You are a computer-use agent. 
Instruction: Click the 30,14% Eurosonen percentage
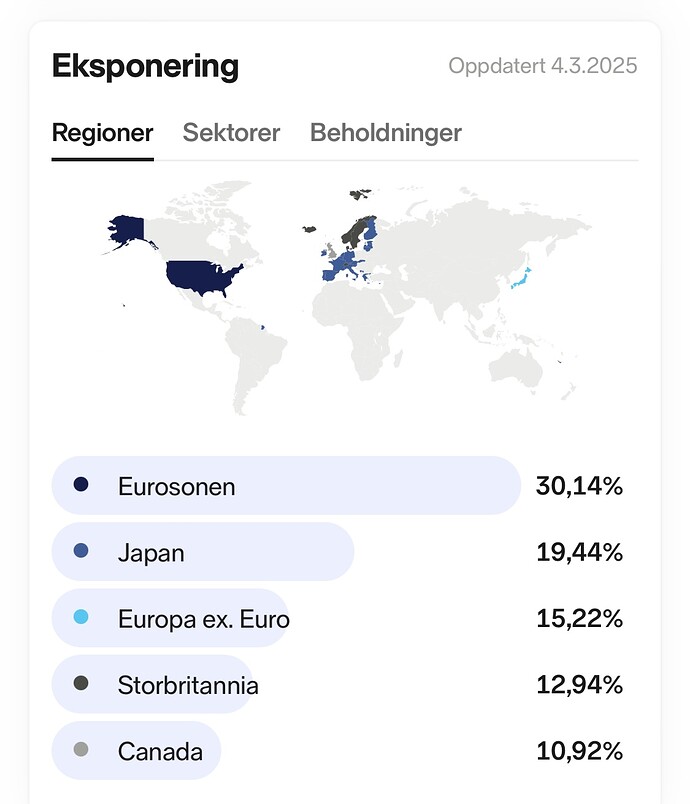point(579,486)
